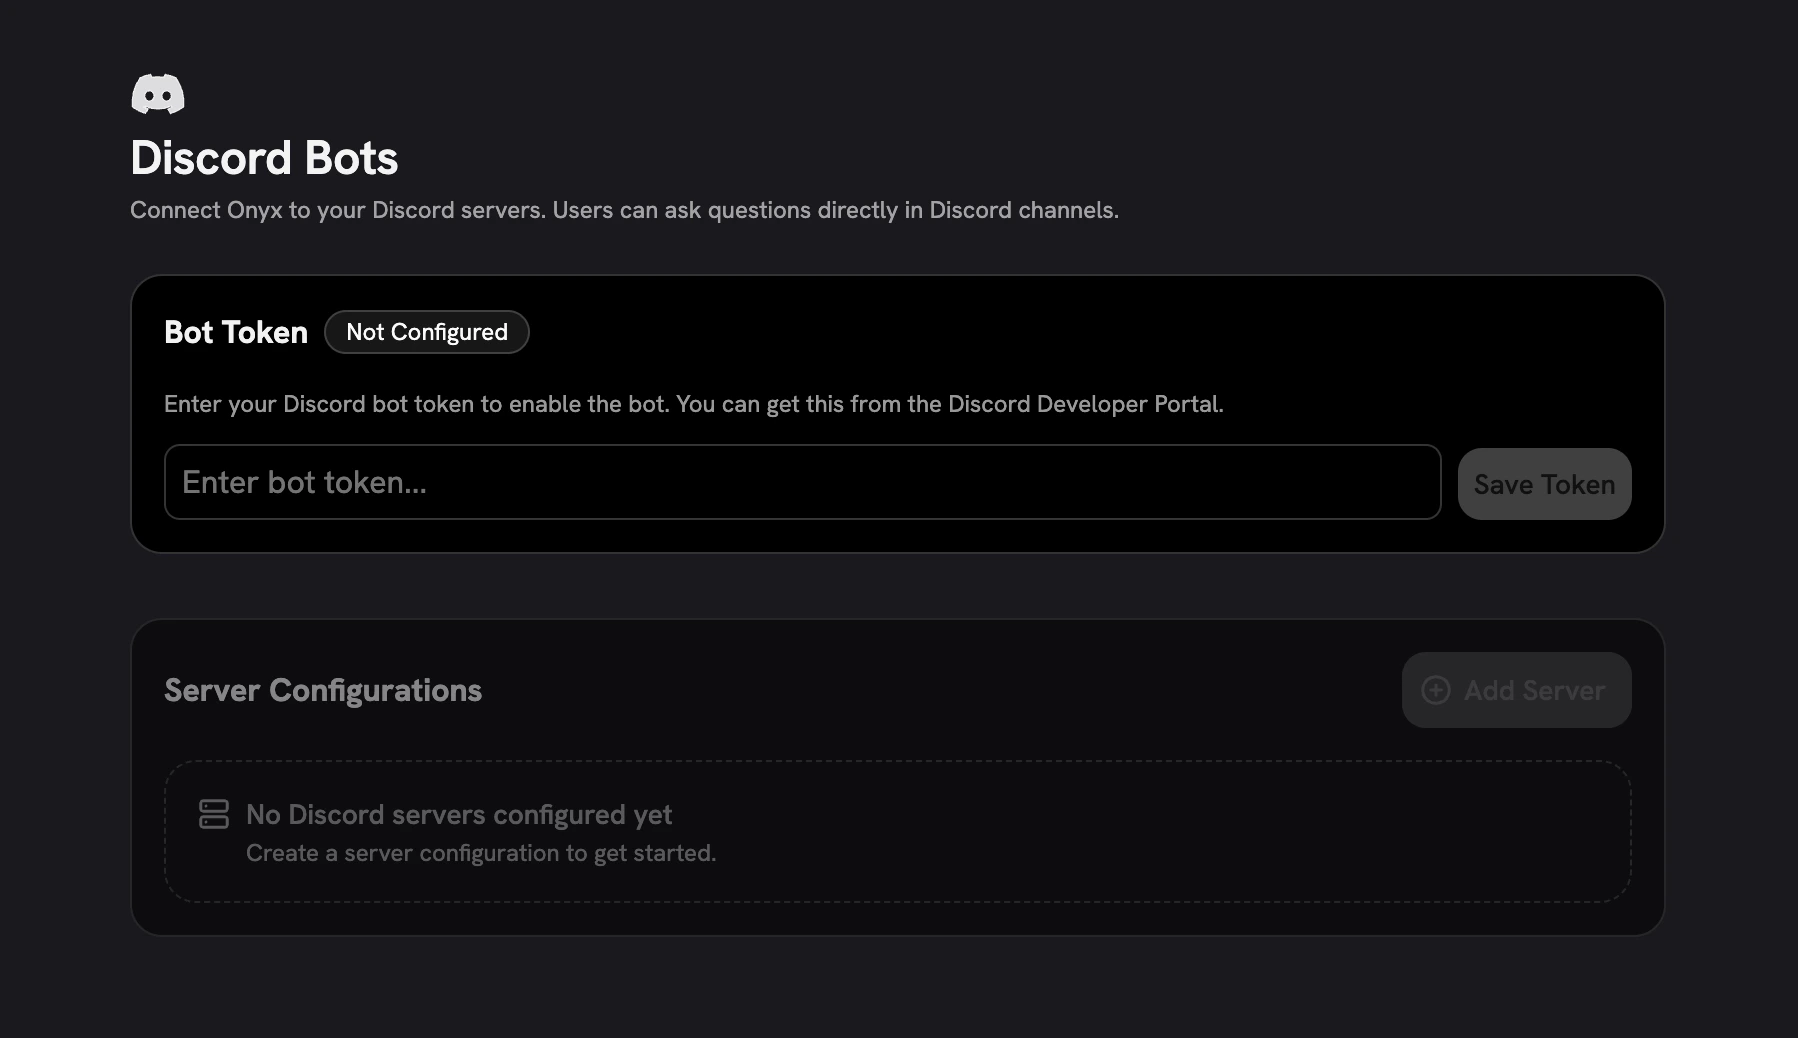Click the Bot Token section title
Image resolution: width=1798 pixels, height=1038 pixels.
tap(236, 332)
